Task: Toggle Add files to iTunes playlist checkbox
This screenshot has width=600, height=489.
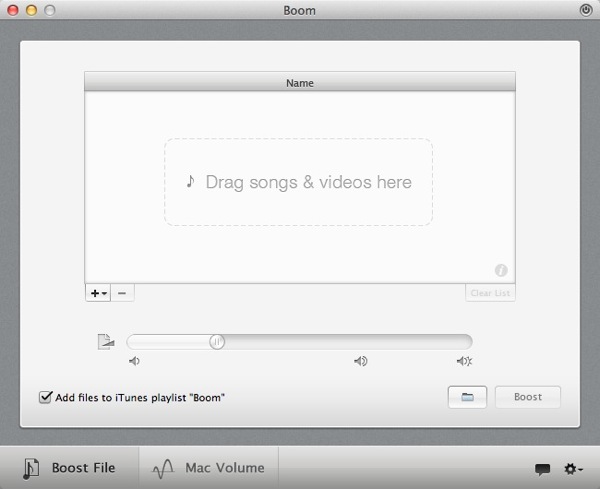Action: [45, 397]
